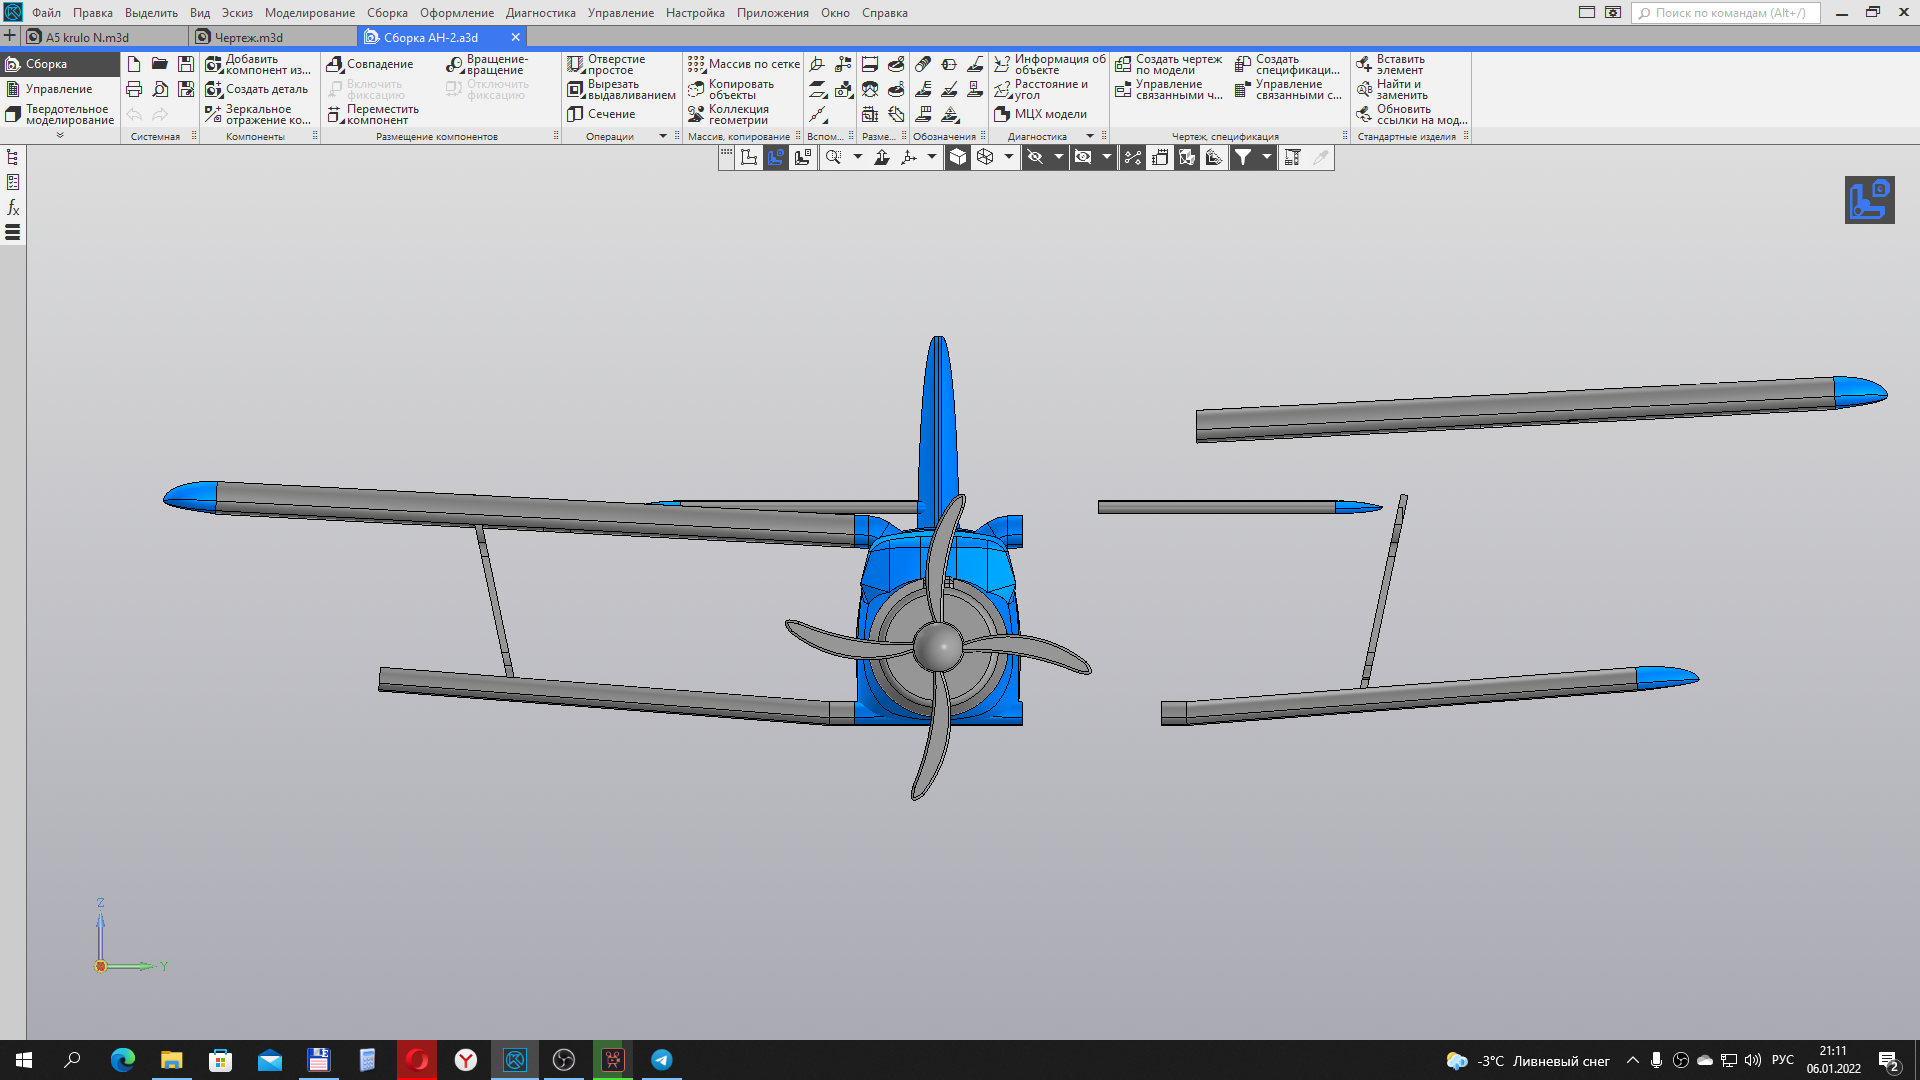The image size is (1920, 1080).
Task: Expand the zoom options dropdown arrow
Action: (x=857, y=157)
